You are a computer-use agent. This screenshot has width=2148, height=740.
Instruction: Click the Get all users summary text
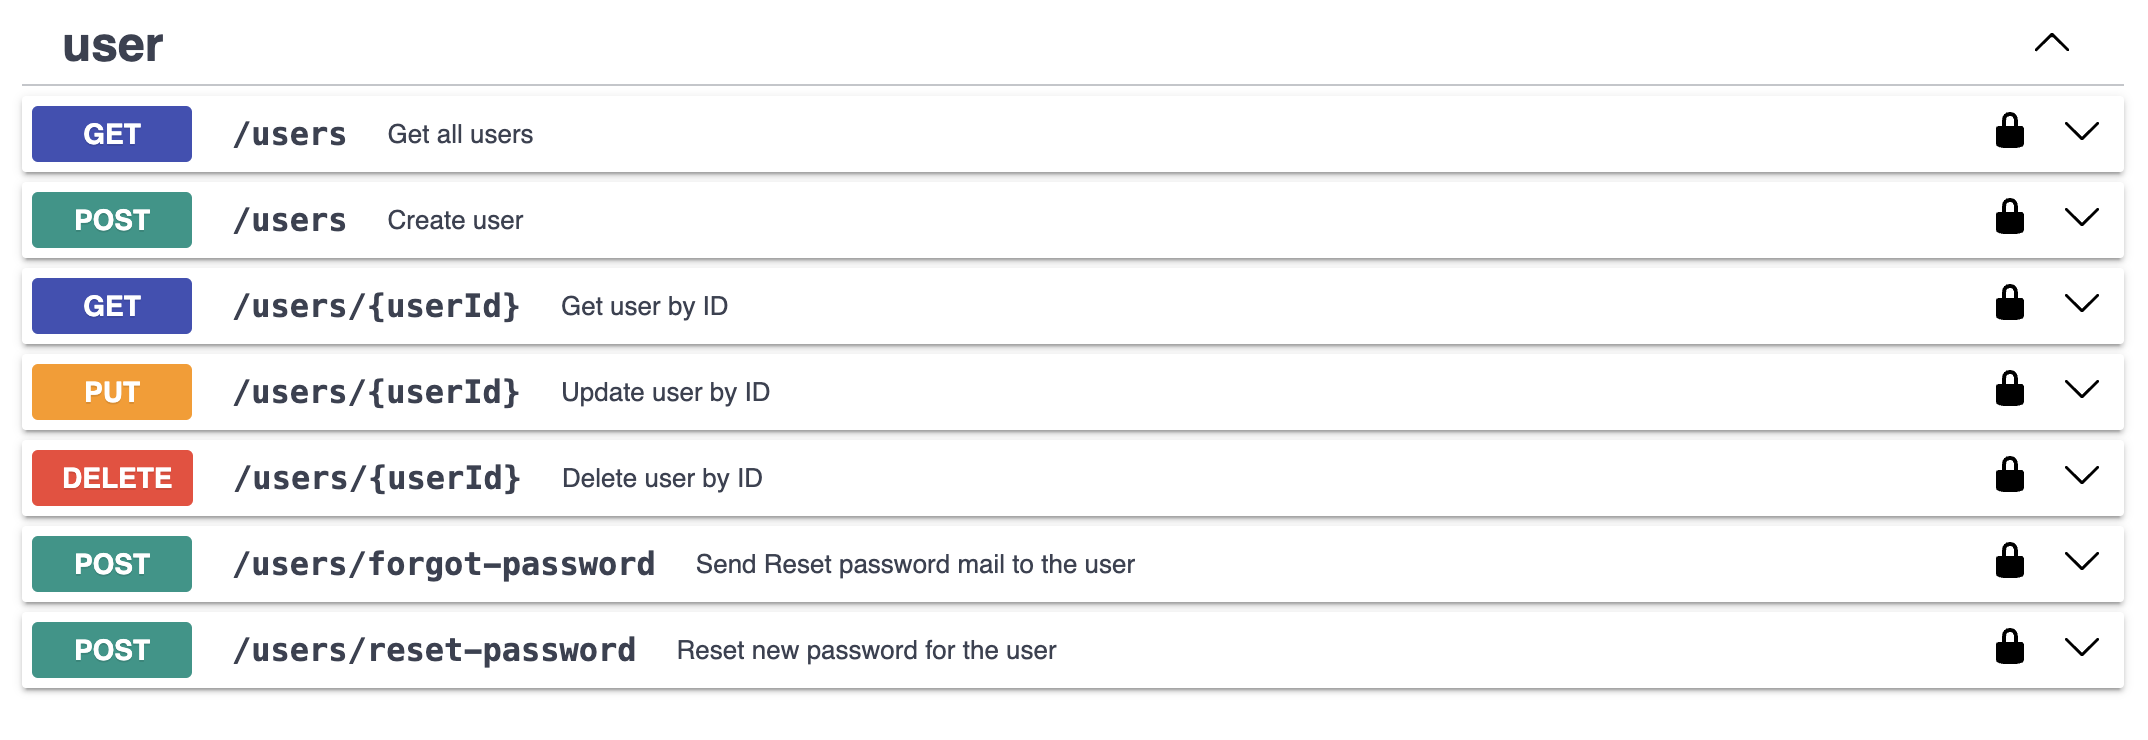tap(460, 133)
